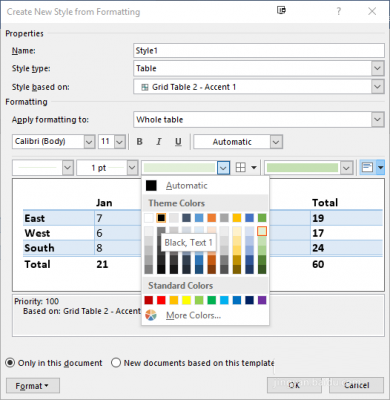Screen dimensions: 390x400
Task: Open the Calibri (Body) font dropdown
Action: click(89, 142)
